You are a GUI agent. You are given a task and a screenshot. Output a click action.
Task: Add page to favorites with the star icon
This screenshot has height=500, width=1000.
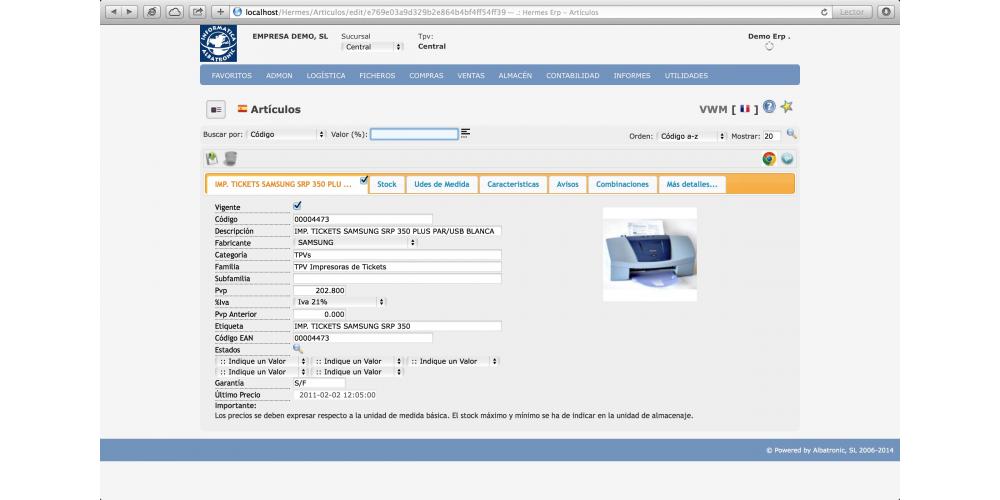787,107
